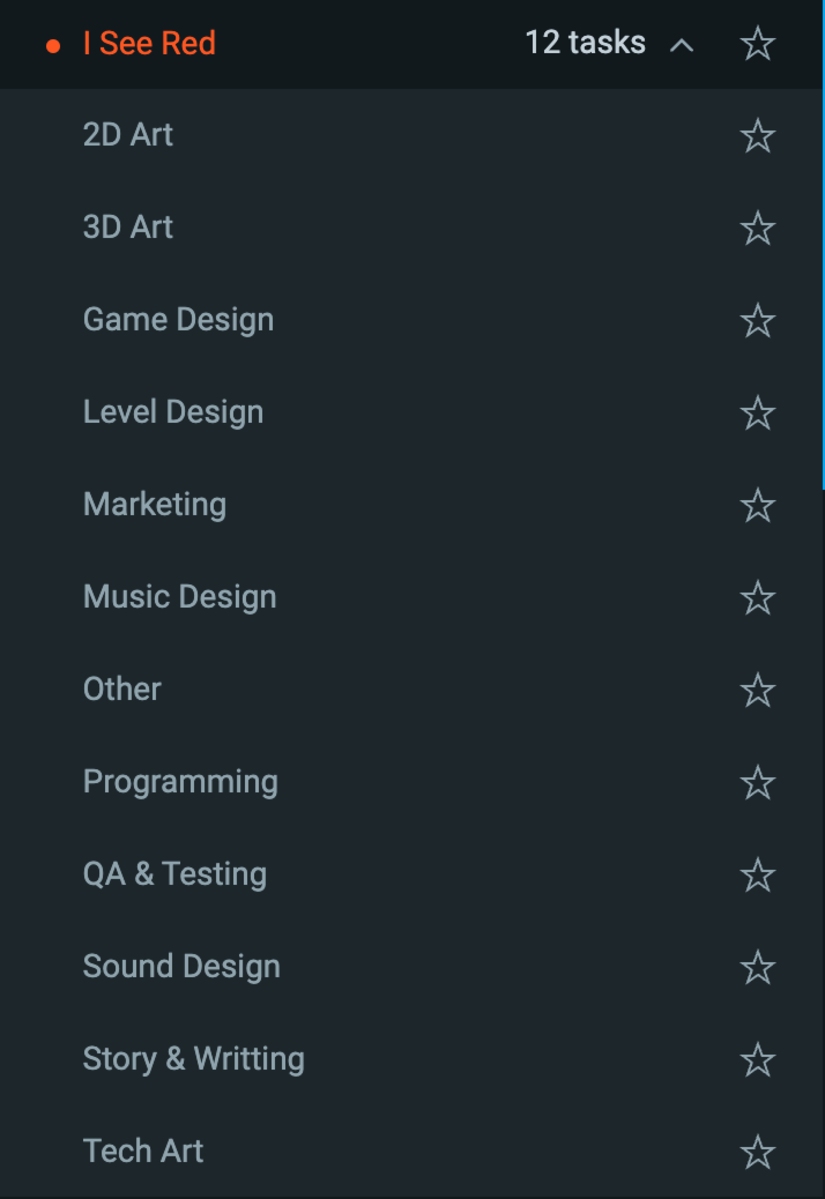825x1199 pixels.
Task: Favorite the 2D Art list
Action: tap(758, 136)
